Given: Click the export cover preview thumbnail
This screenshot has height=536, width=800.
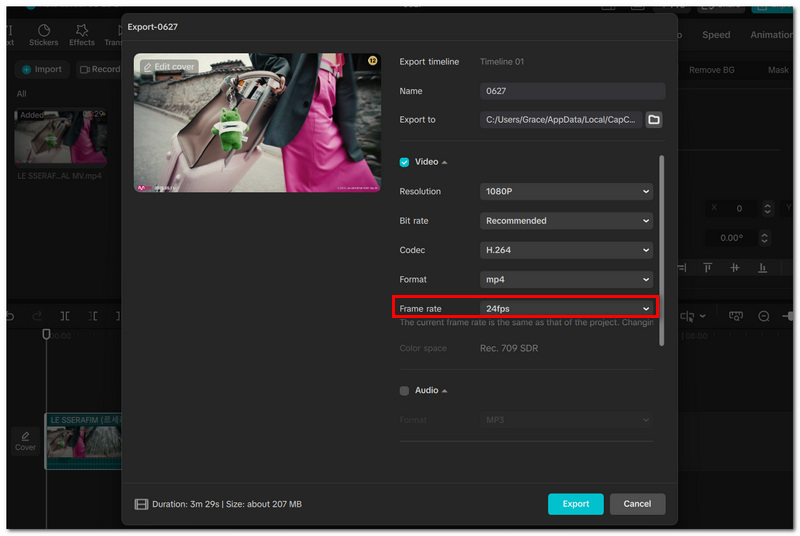Looking at the screenshot, I should click(257, 123).
